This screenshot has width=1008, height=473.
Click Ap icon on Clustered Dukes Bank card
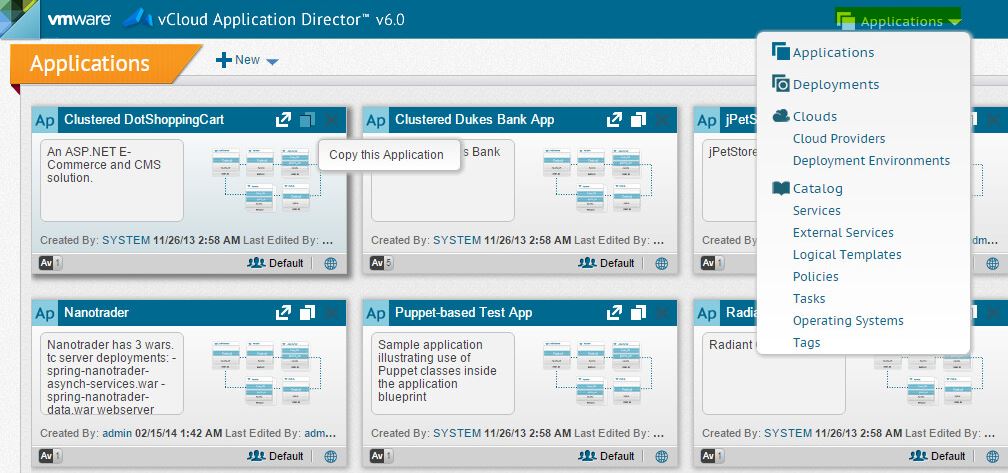click(376, 120)
